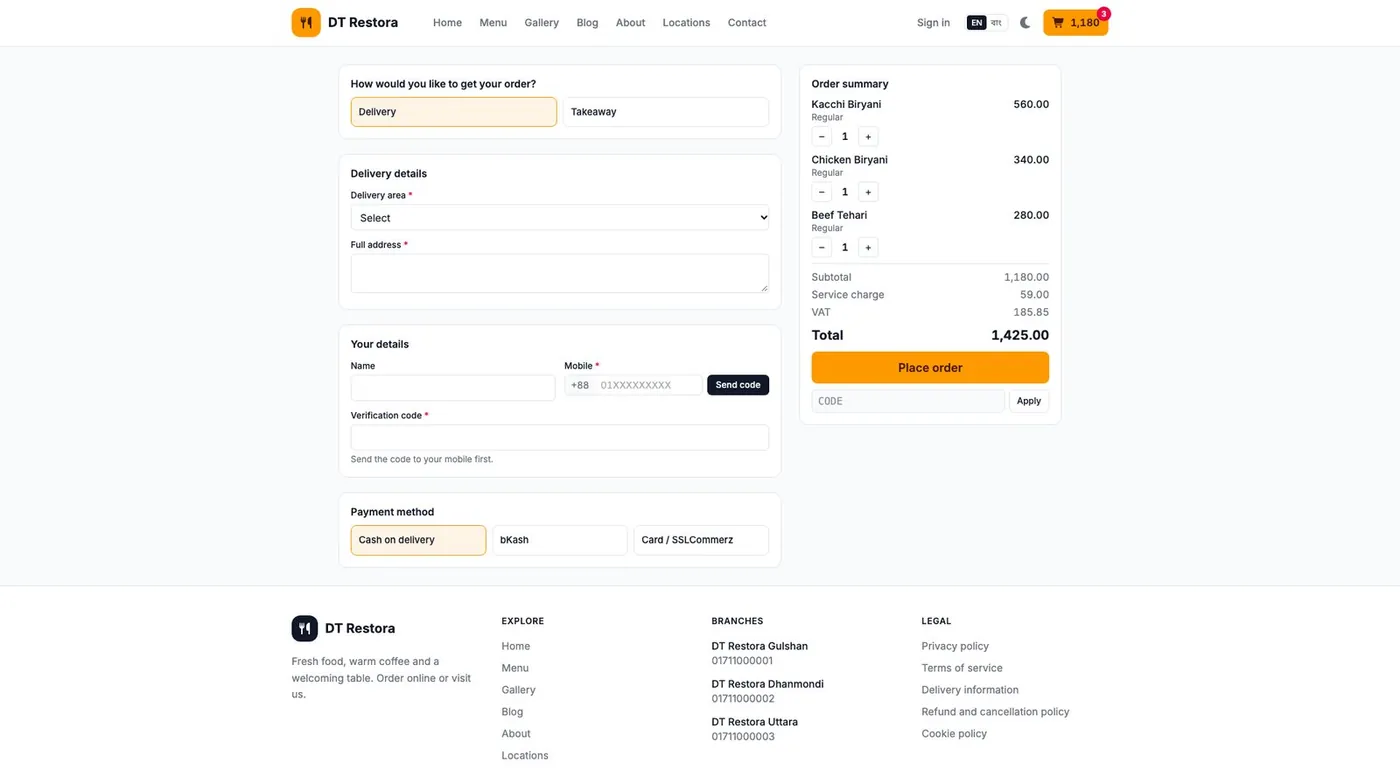The image size is (1400, 770).
Task: Select the Takeaway order option
Action: 666,112
